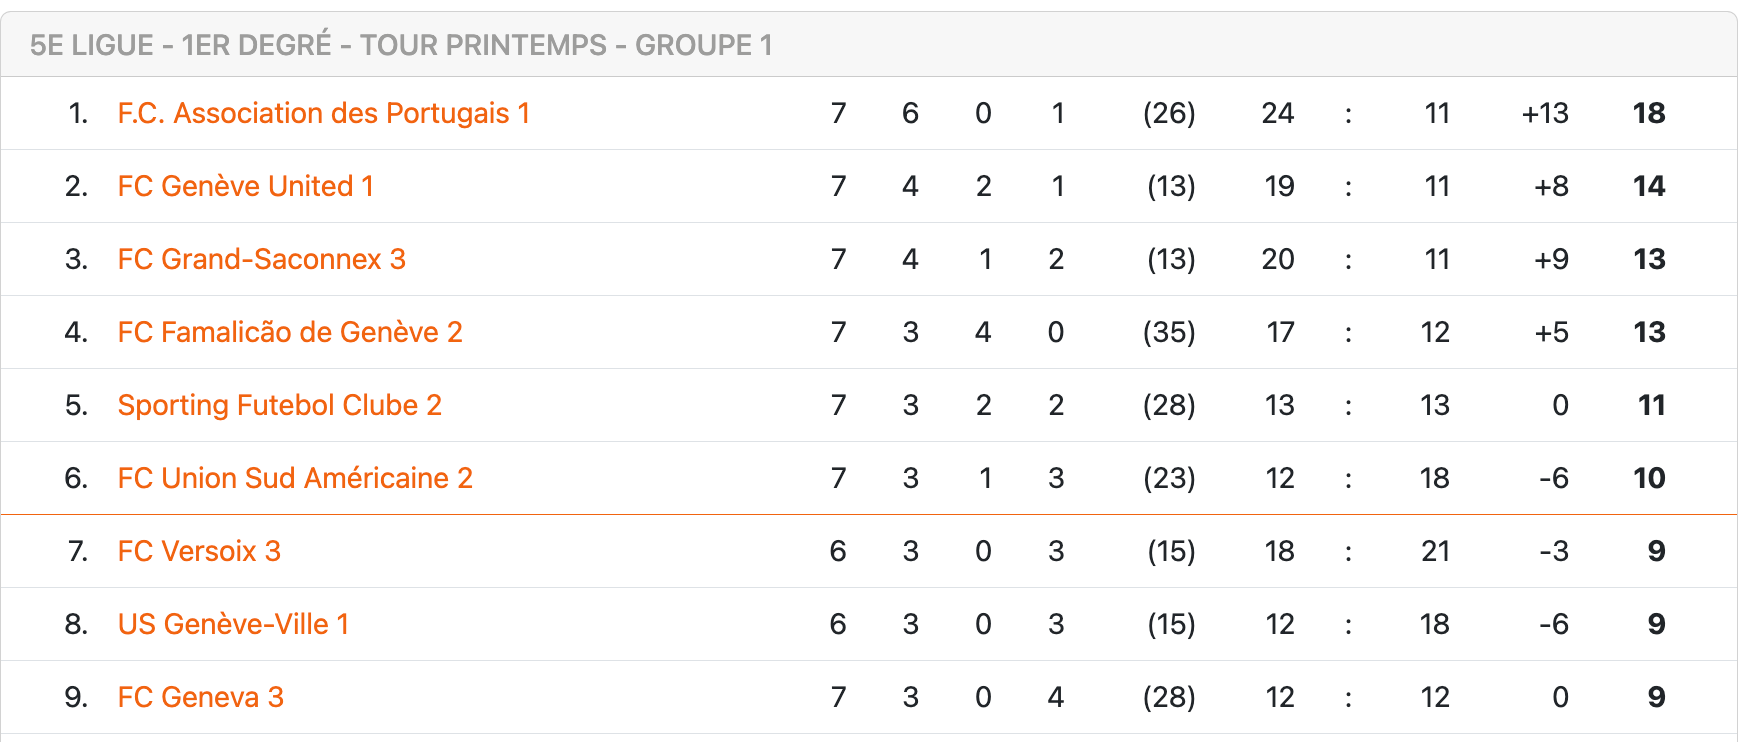Select the +13 goal difference of Portugais 1
The image size is (1738, 742).
click(1545, 113)
